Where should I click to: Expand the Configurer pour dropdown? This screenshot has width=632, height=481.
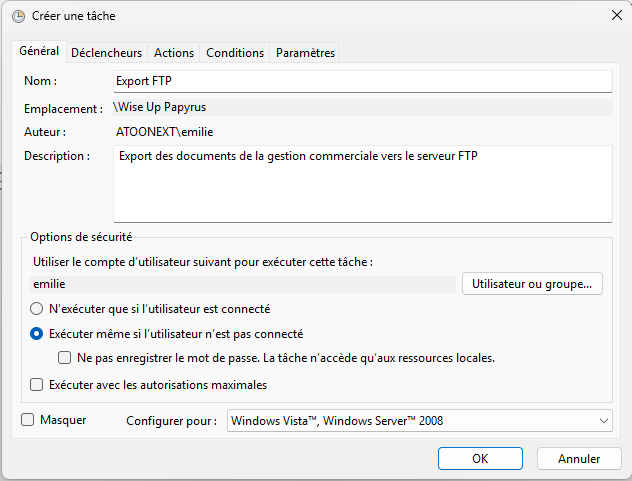419,421
